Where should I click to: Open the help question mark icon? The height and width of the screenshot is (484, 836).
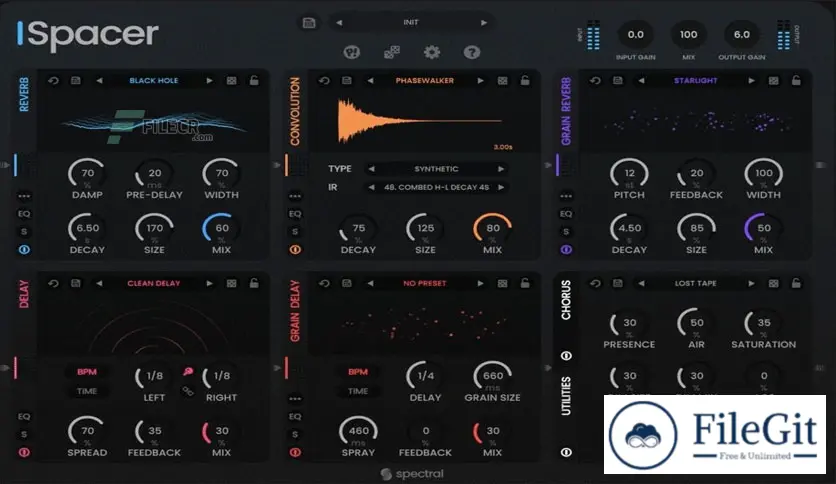point(471,52)
